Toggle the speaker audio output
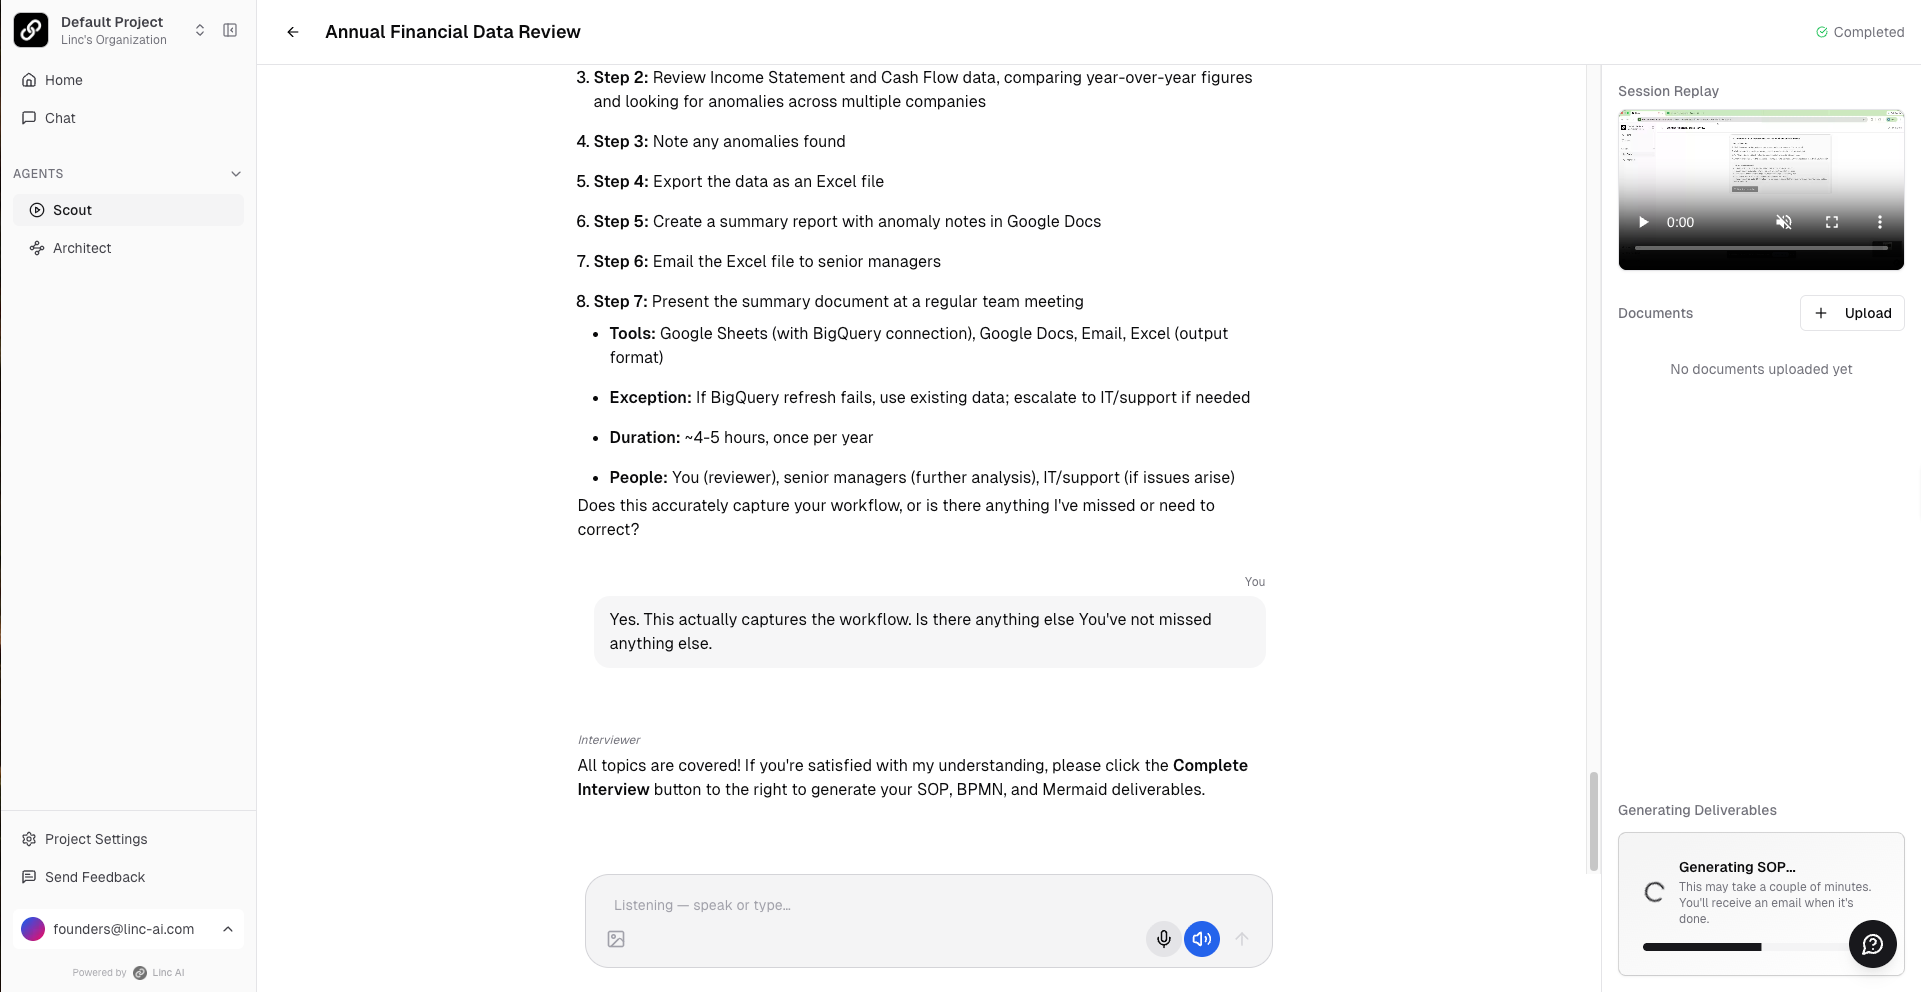Viewport: 1921px width, 992px height. [x=1201, y=939]
